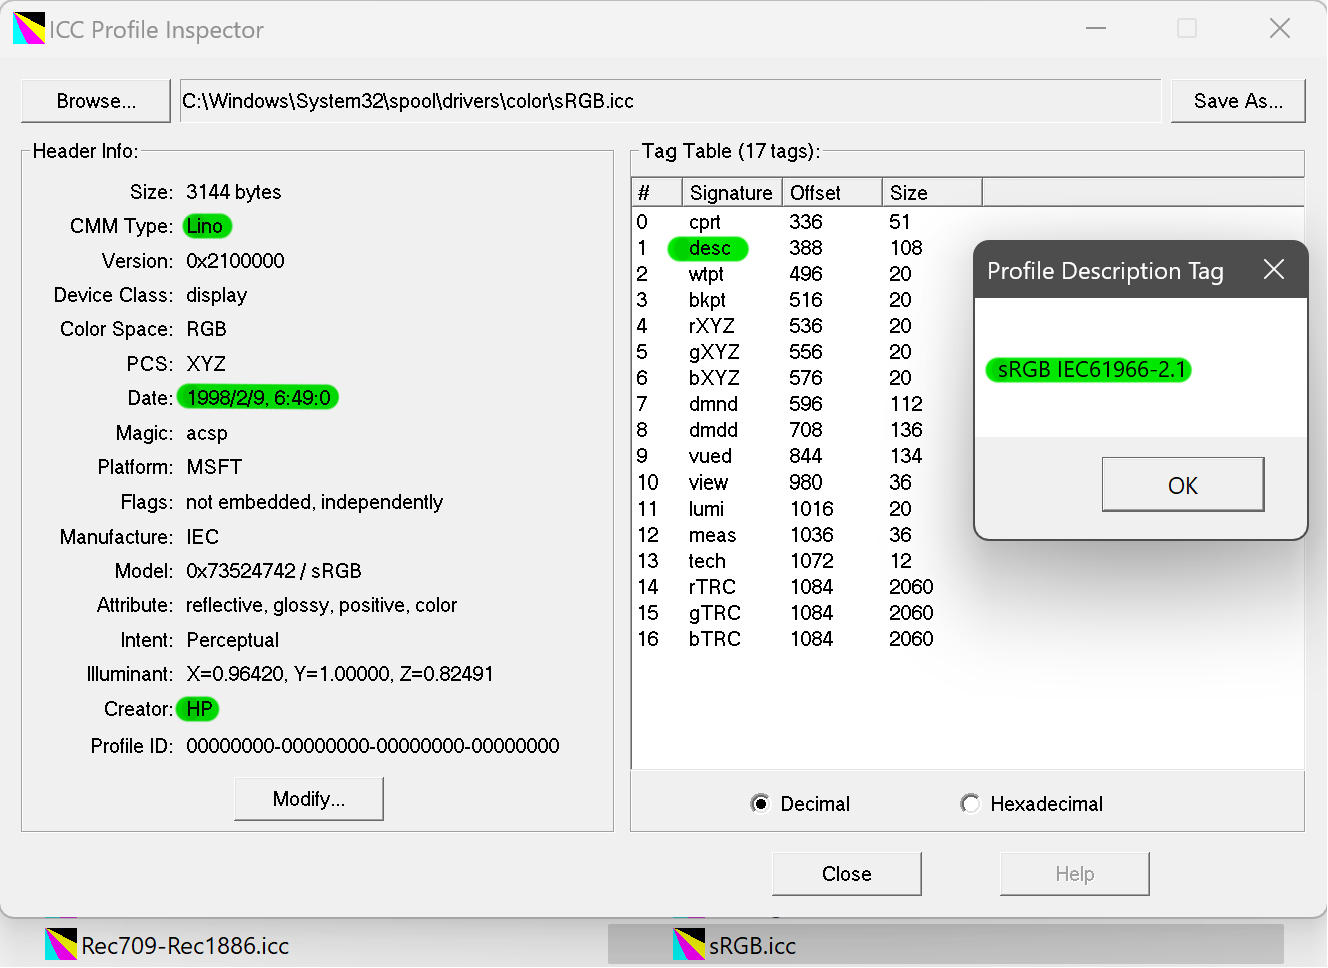Viewport: 1328px width, 968px height.
Task: Click the Offset column header
Action: (x=830, y=193)
